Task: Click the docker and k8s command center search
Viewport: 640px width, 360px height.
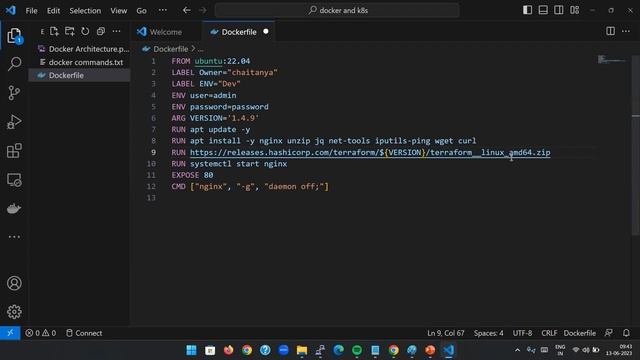Action: pos(337,10)
